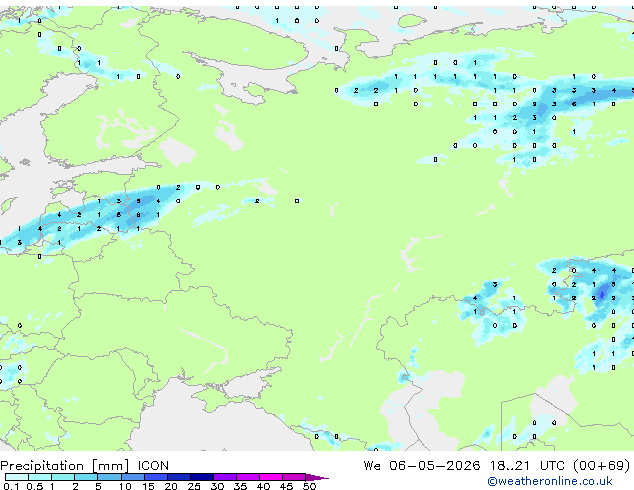Select the lightest cyan swatch between 0.1 and 0.5
Viewport: 634px width, 490px height.
click(x=17, y=477)
